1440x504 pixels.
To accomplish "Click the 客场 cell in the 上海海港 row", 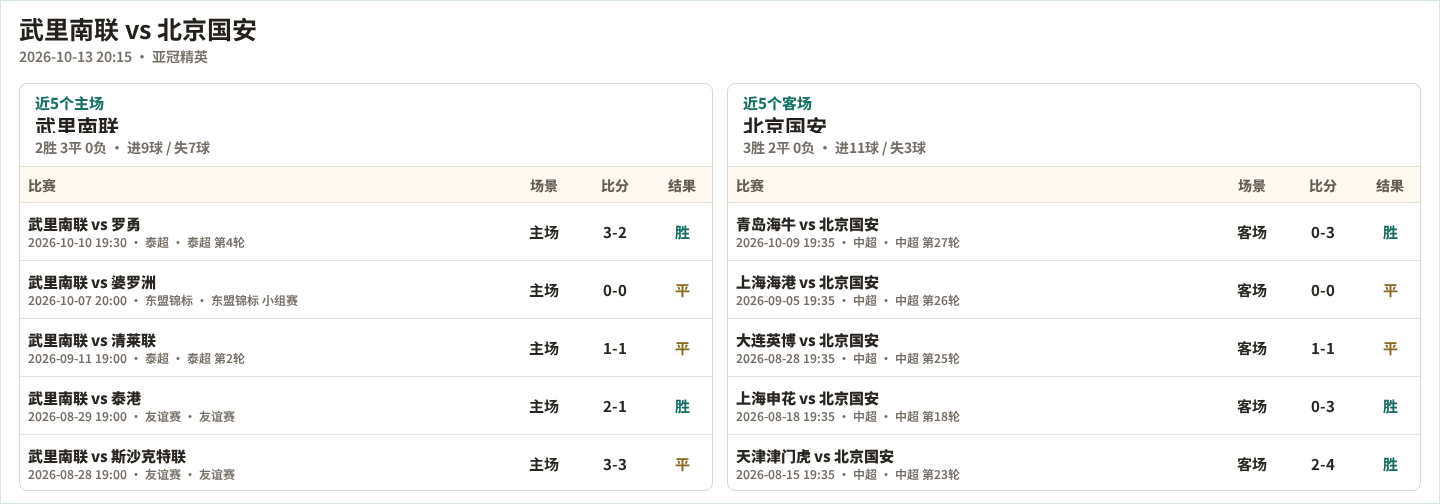I will [x=1252, y=290].
